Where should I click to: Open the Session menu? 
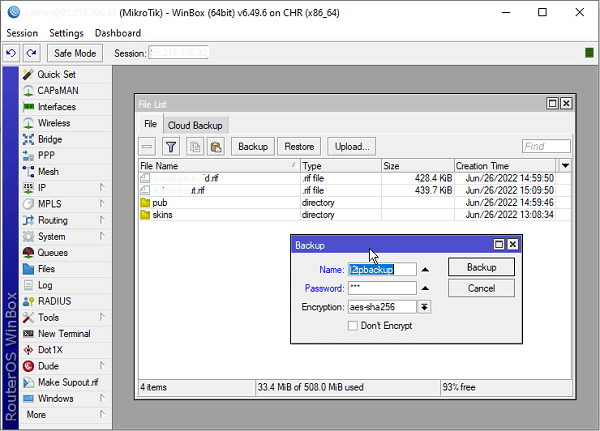click(22, 33)
